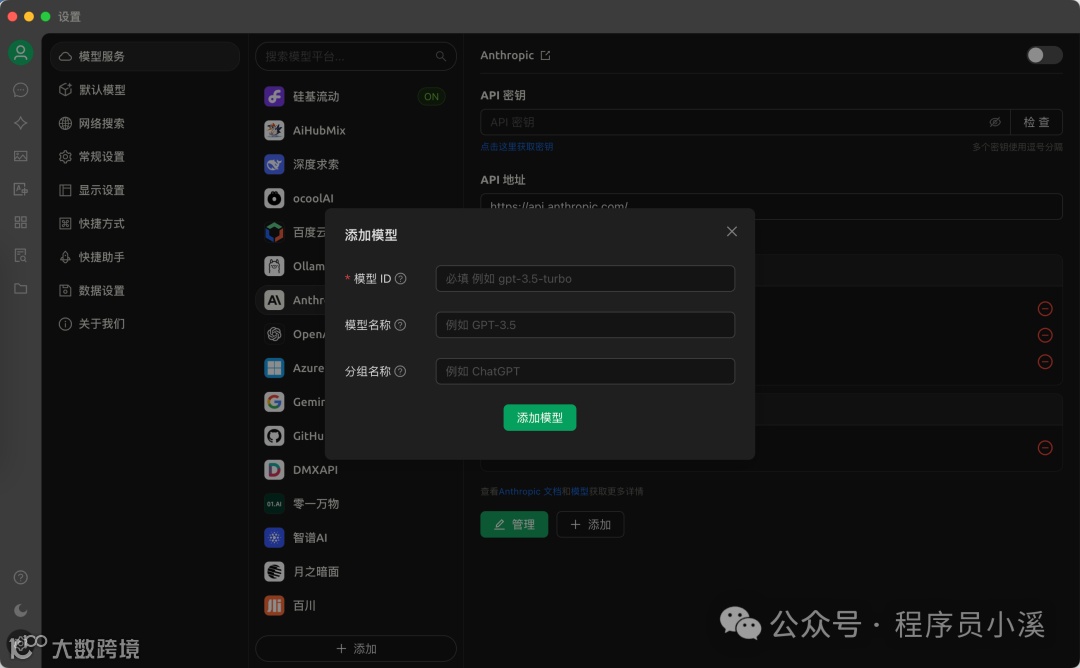Screen dimensions: 1080x668
Task: Click the ON badge for 硅基流动
Action: pos(431,96)
